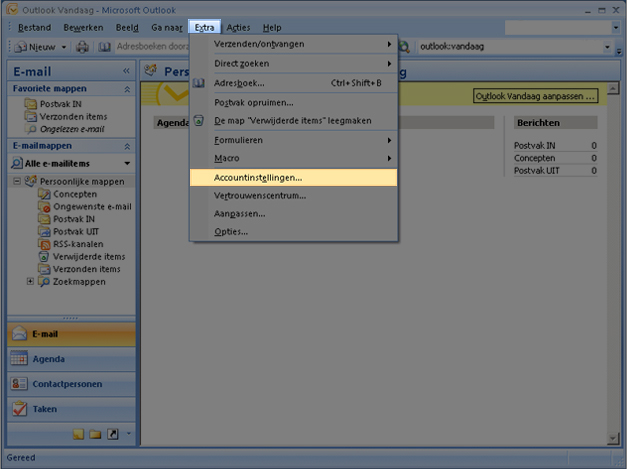This screenshot has height=469, width=627.
Task: Select Verzonden items under Favoriete mappen
Action: click(x=73, y=116)
